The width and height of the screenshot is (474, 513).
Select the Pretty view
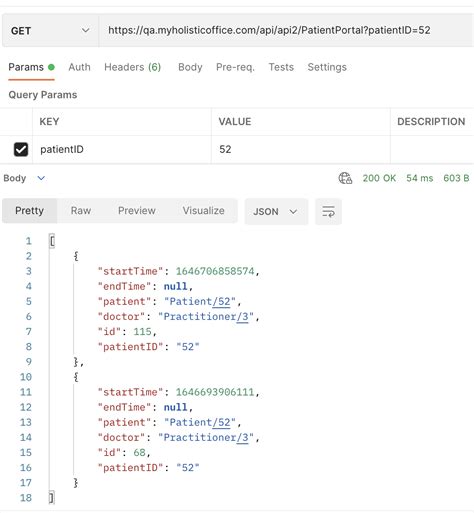[x=29, y=211]
